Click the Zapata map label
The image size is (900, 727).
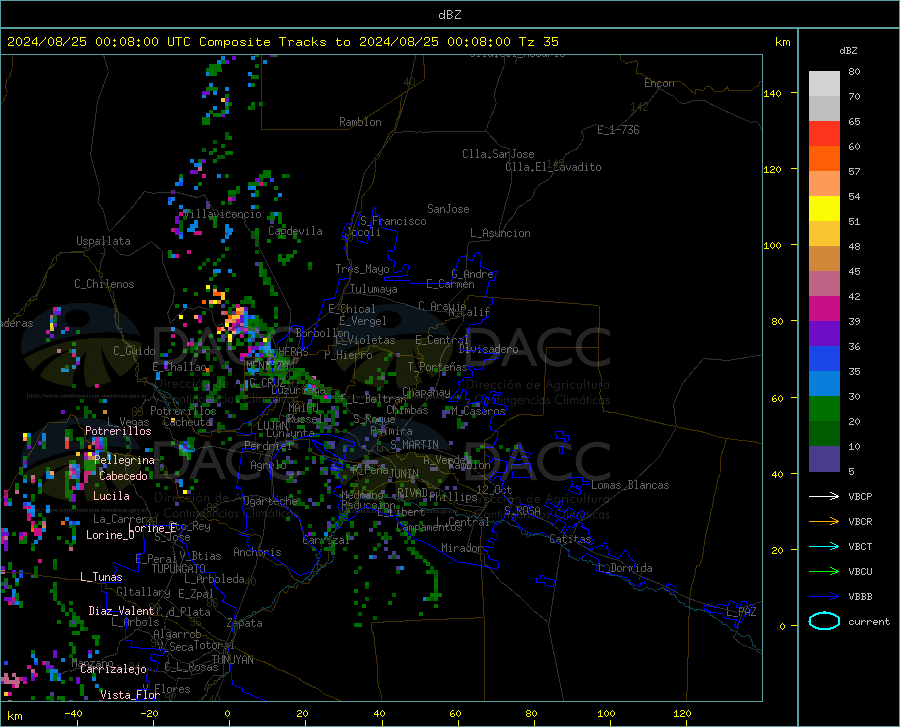pos(245,623)
